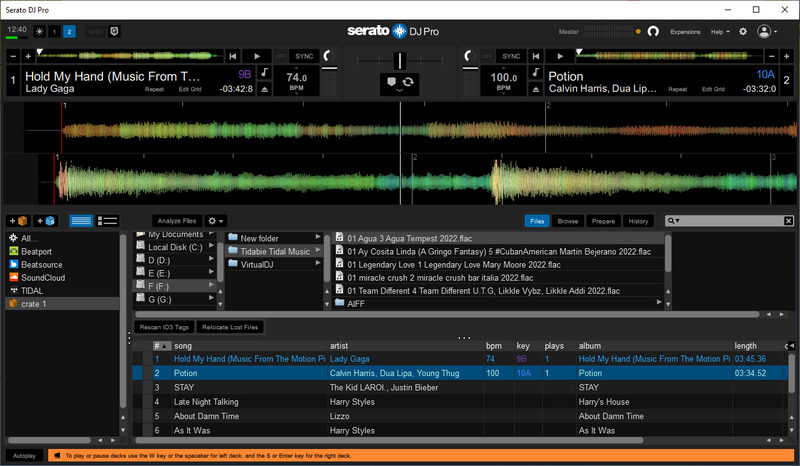Open Edit Grid for deck 2
800x466 pixels.
(713, 89)
